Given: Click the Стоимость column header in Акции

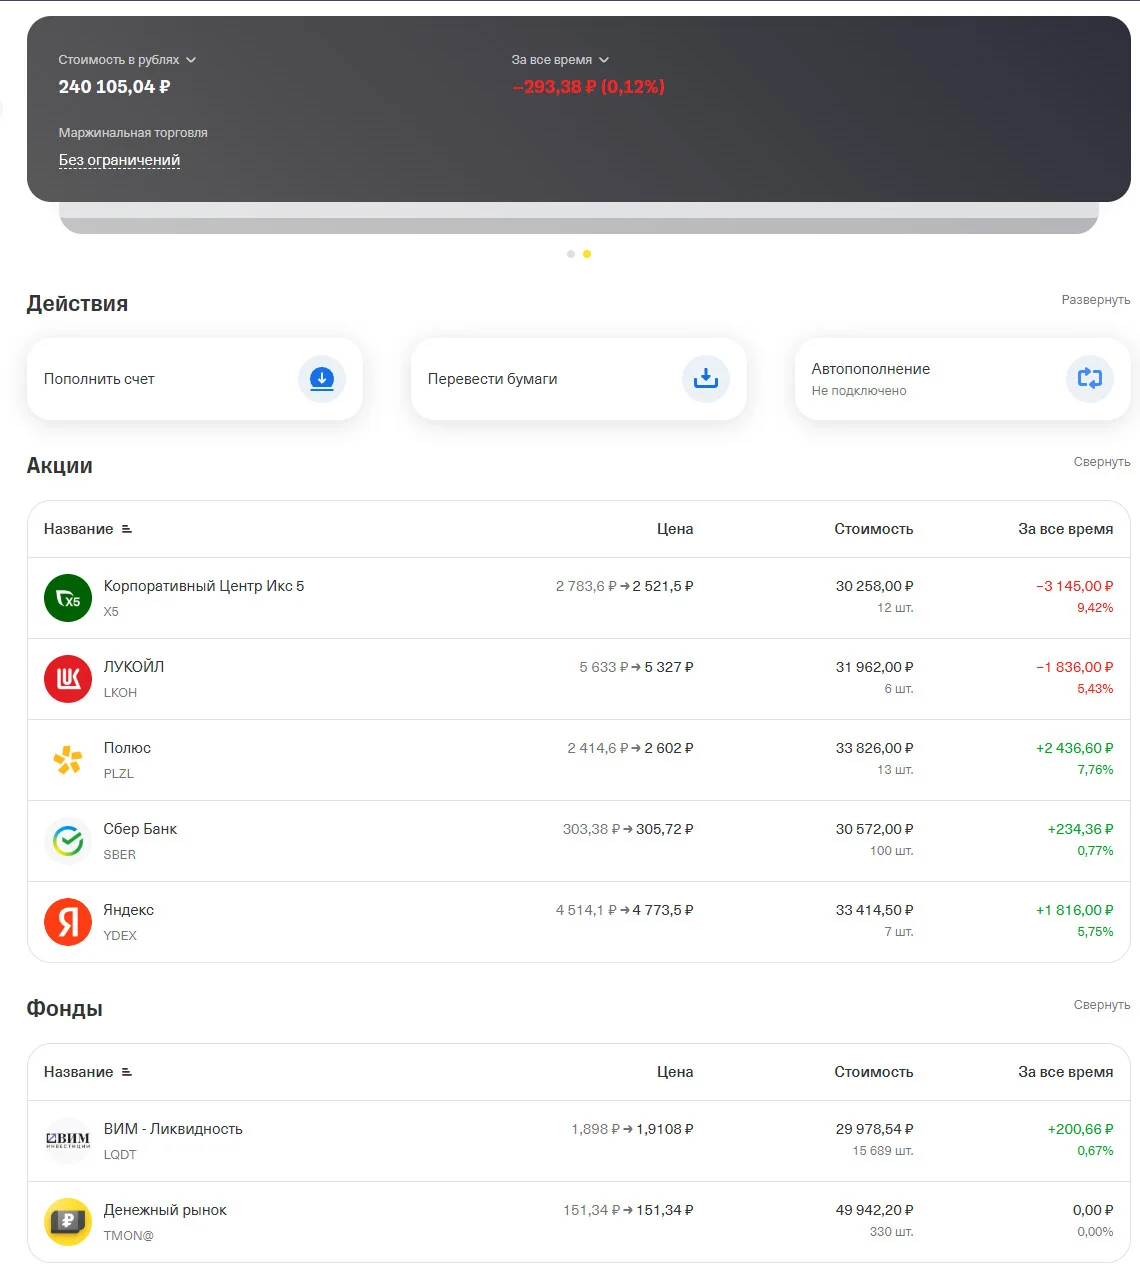Looking at the screenshot, I should point(874,529).
